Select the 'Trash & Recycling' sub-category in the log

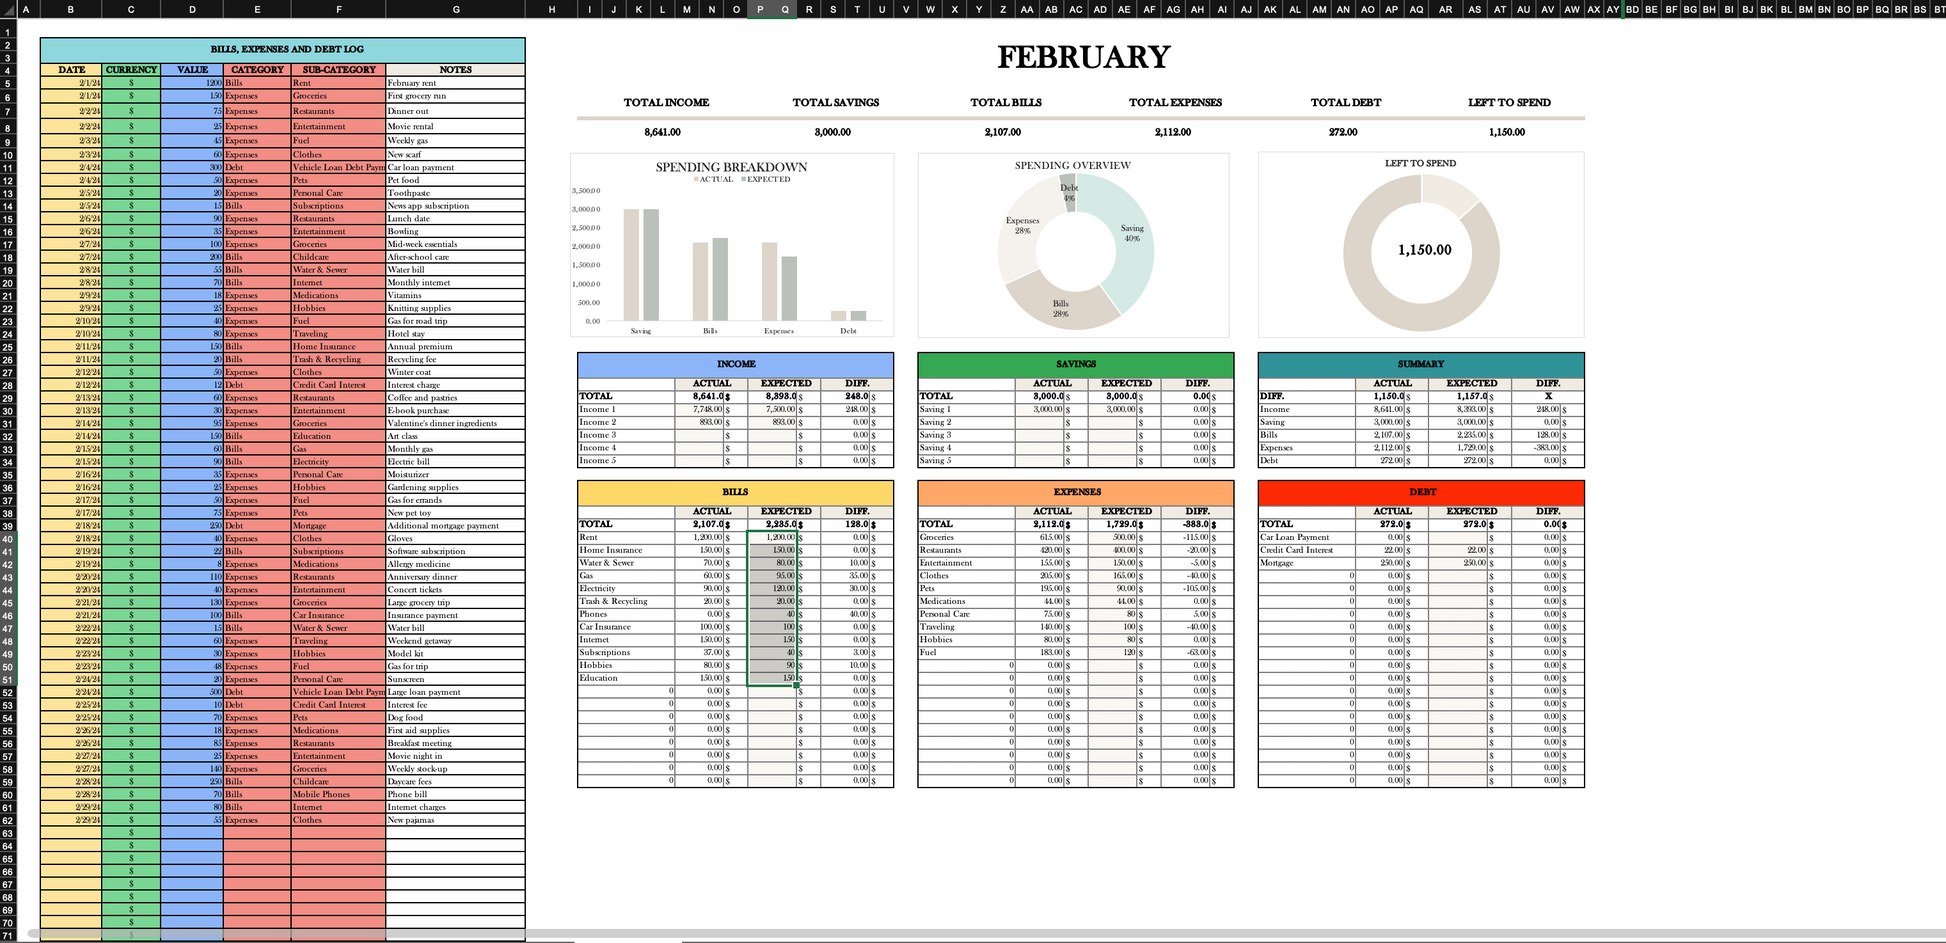[x=338, y=360]
